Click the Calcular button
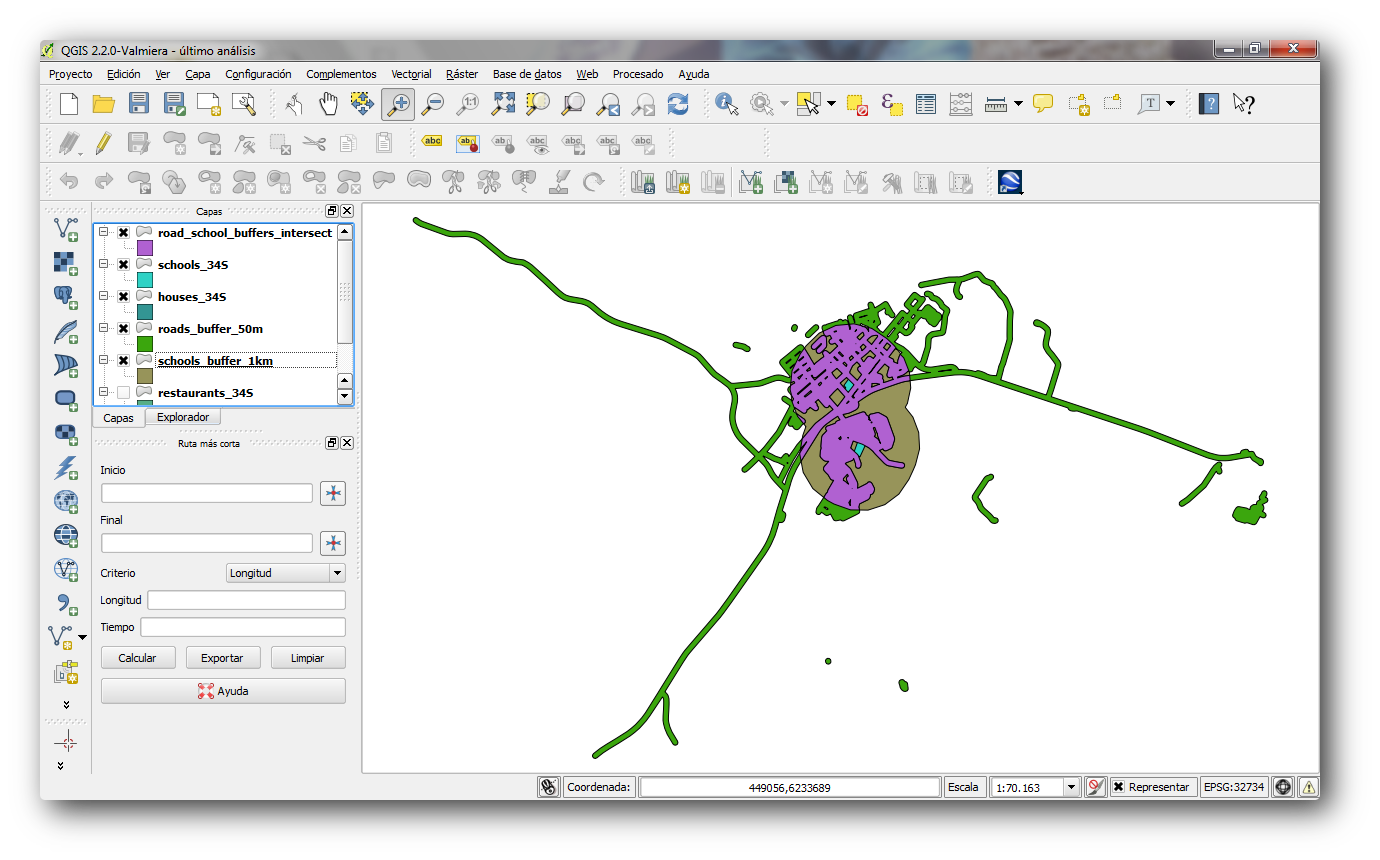Viewport: 1380px width, 860px height. pyautogui.click(x=138, y=658)
